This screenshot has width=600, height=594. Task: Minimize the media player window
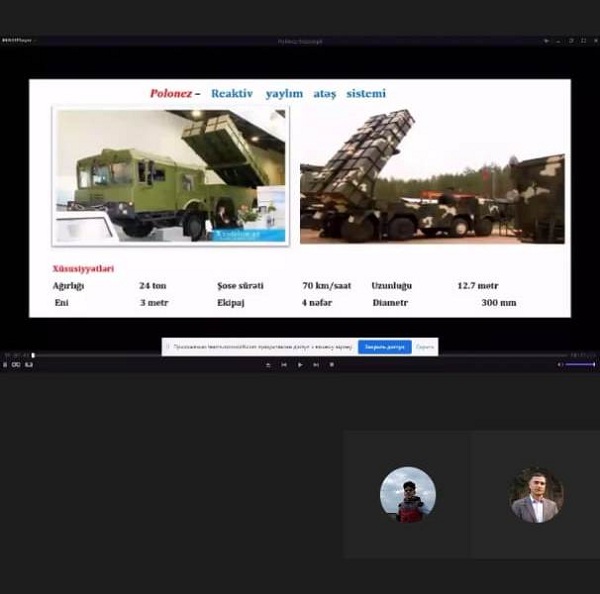tap(558, 41)
